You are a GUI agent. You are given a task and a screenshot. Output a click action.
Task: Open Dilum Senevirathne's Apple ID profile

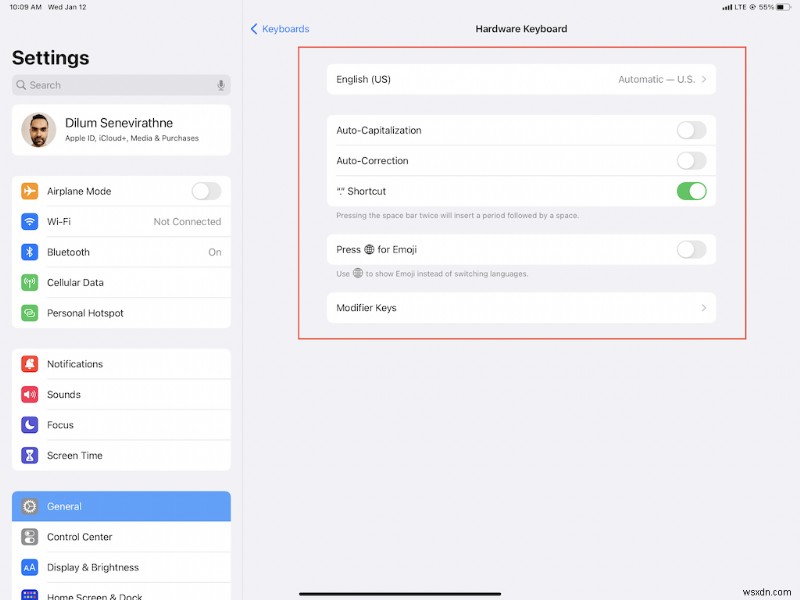[x=120, y=130]
